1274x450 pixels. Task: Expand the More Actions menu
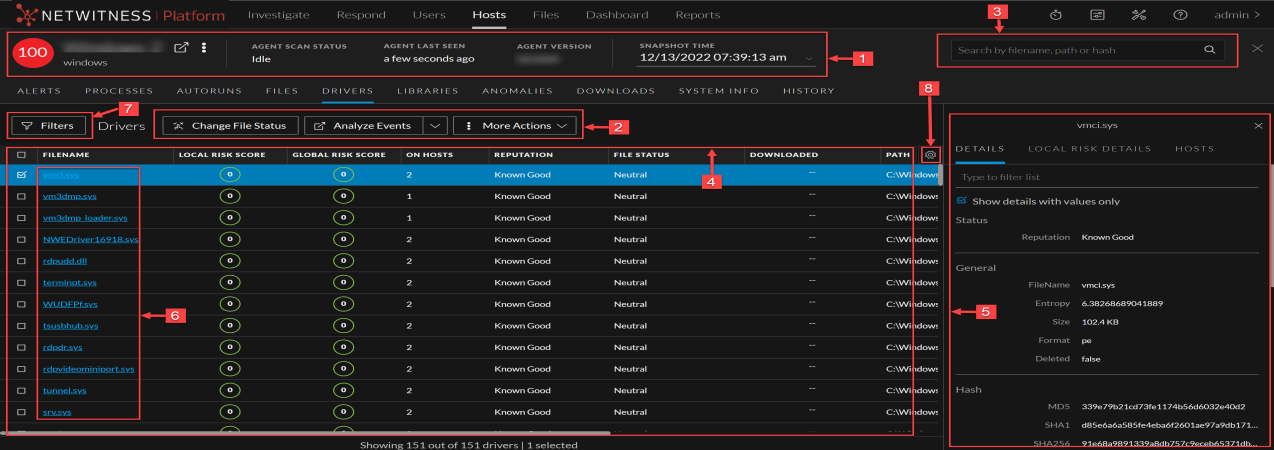click(x=515, y=126)
